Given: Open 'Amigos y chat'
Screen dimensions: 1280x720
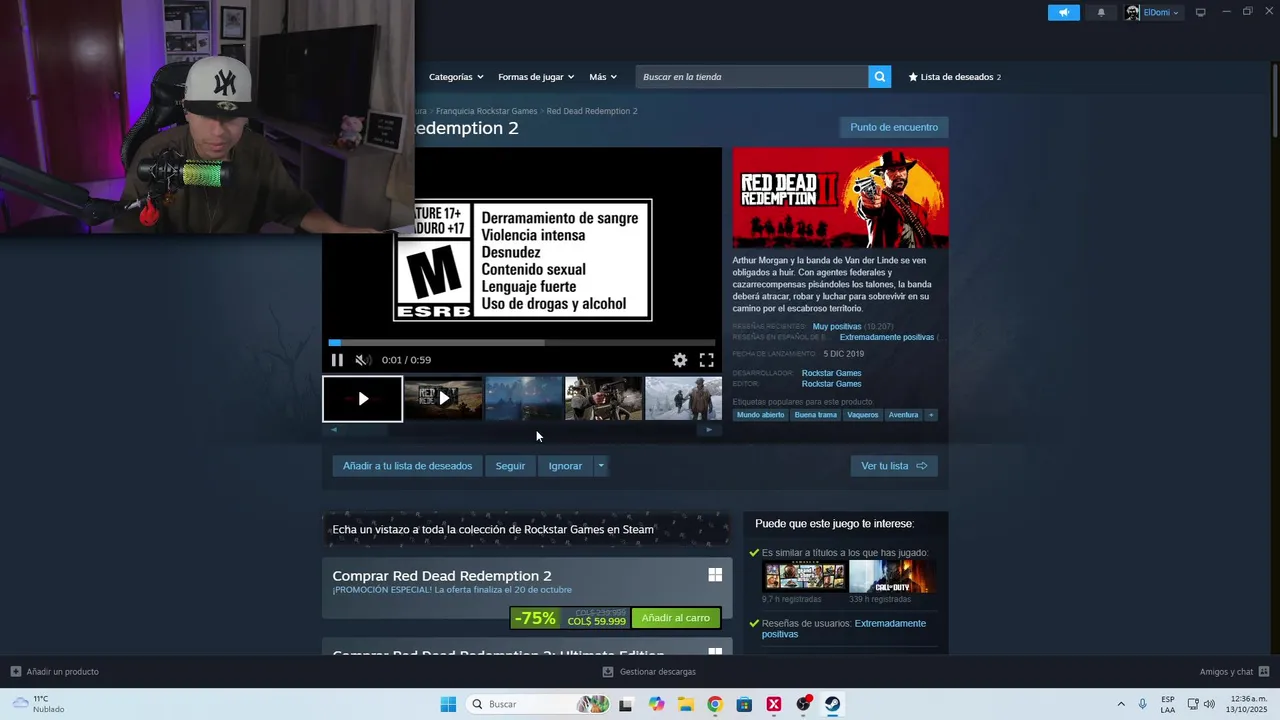Looking at the screenshot, I should coord(1234,672).
